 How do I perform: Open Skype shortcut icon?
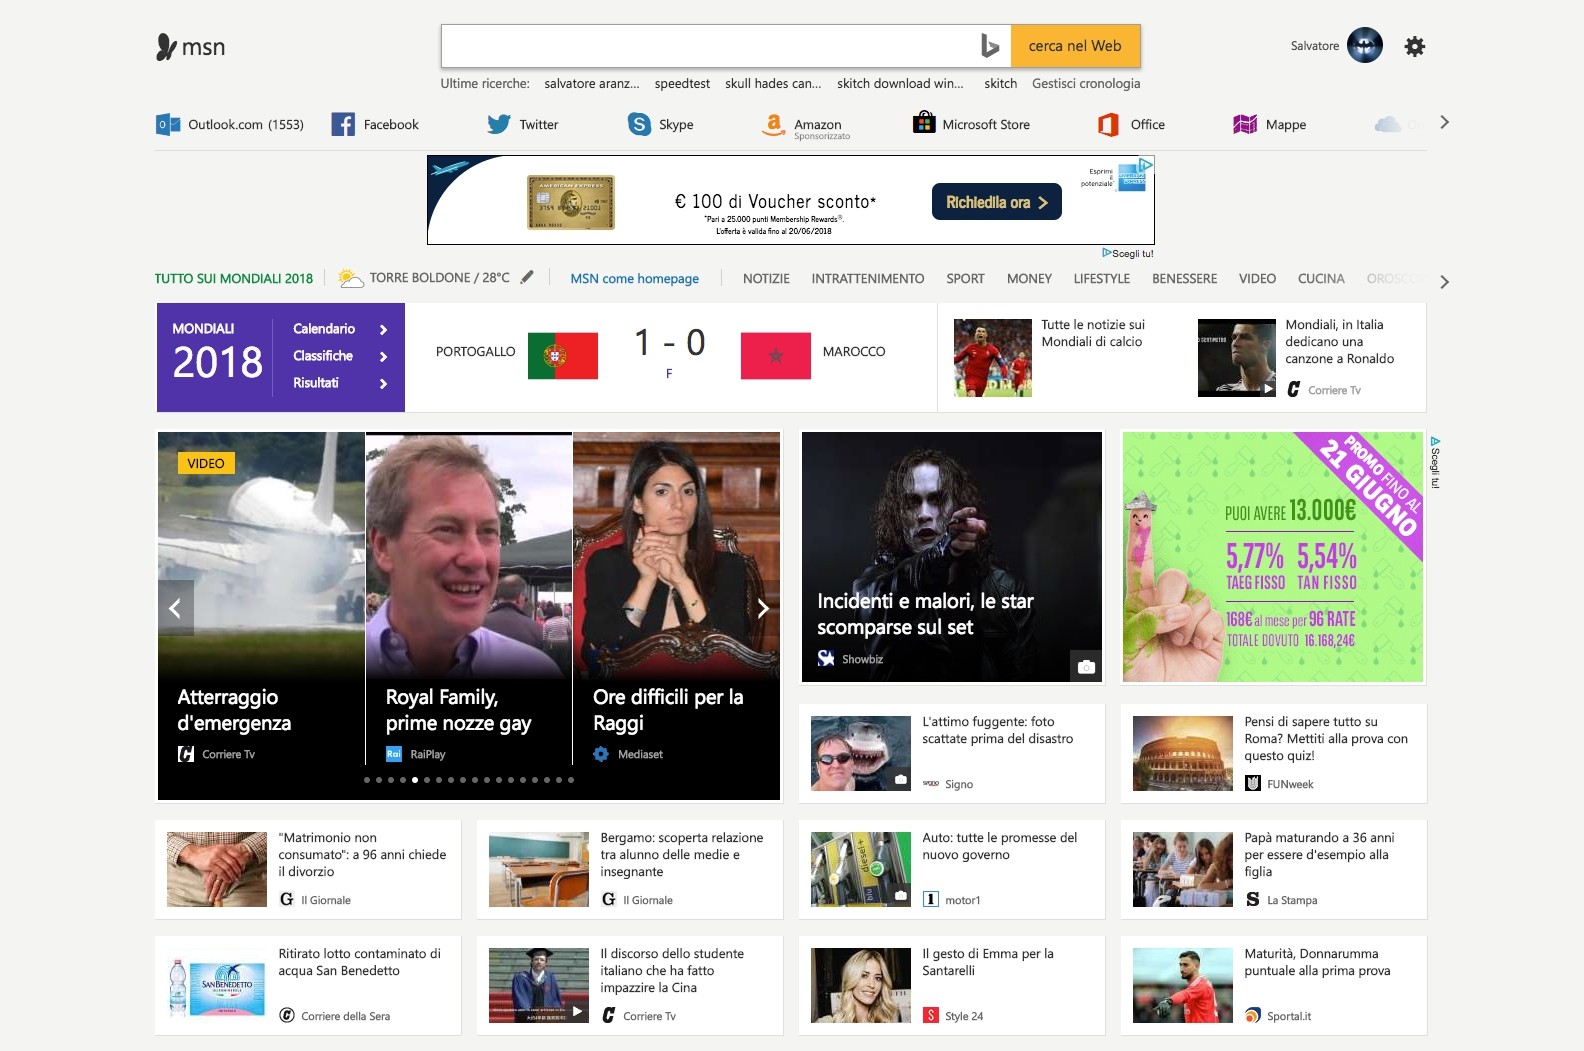(639, 124)
